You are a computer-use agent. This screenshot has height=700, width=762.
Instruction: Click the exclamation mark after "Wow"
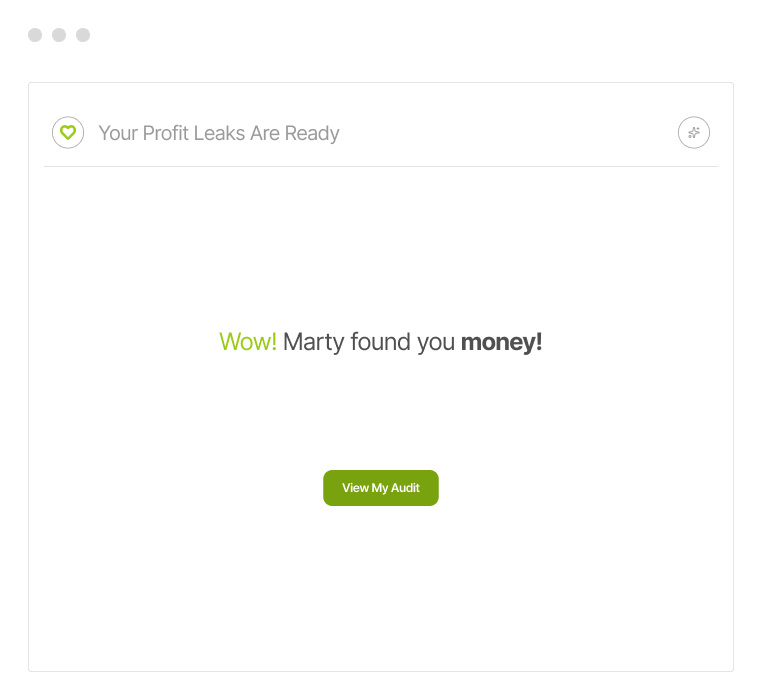pyautogui.click(x=273, y=342)
